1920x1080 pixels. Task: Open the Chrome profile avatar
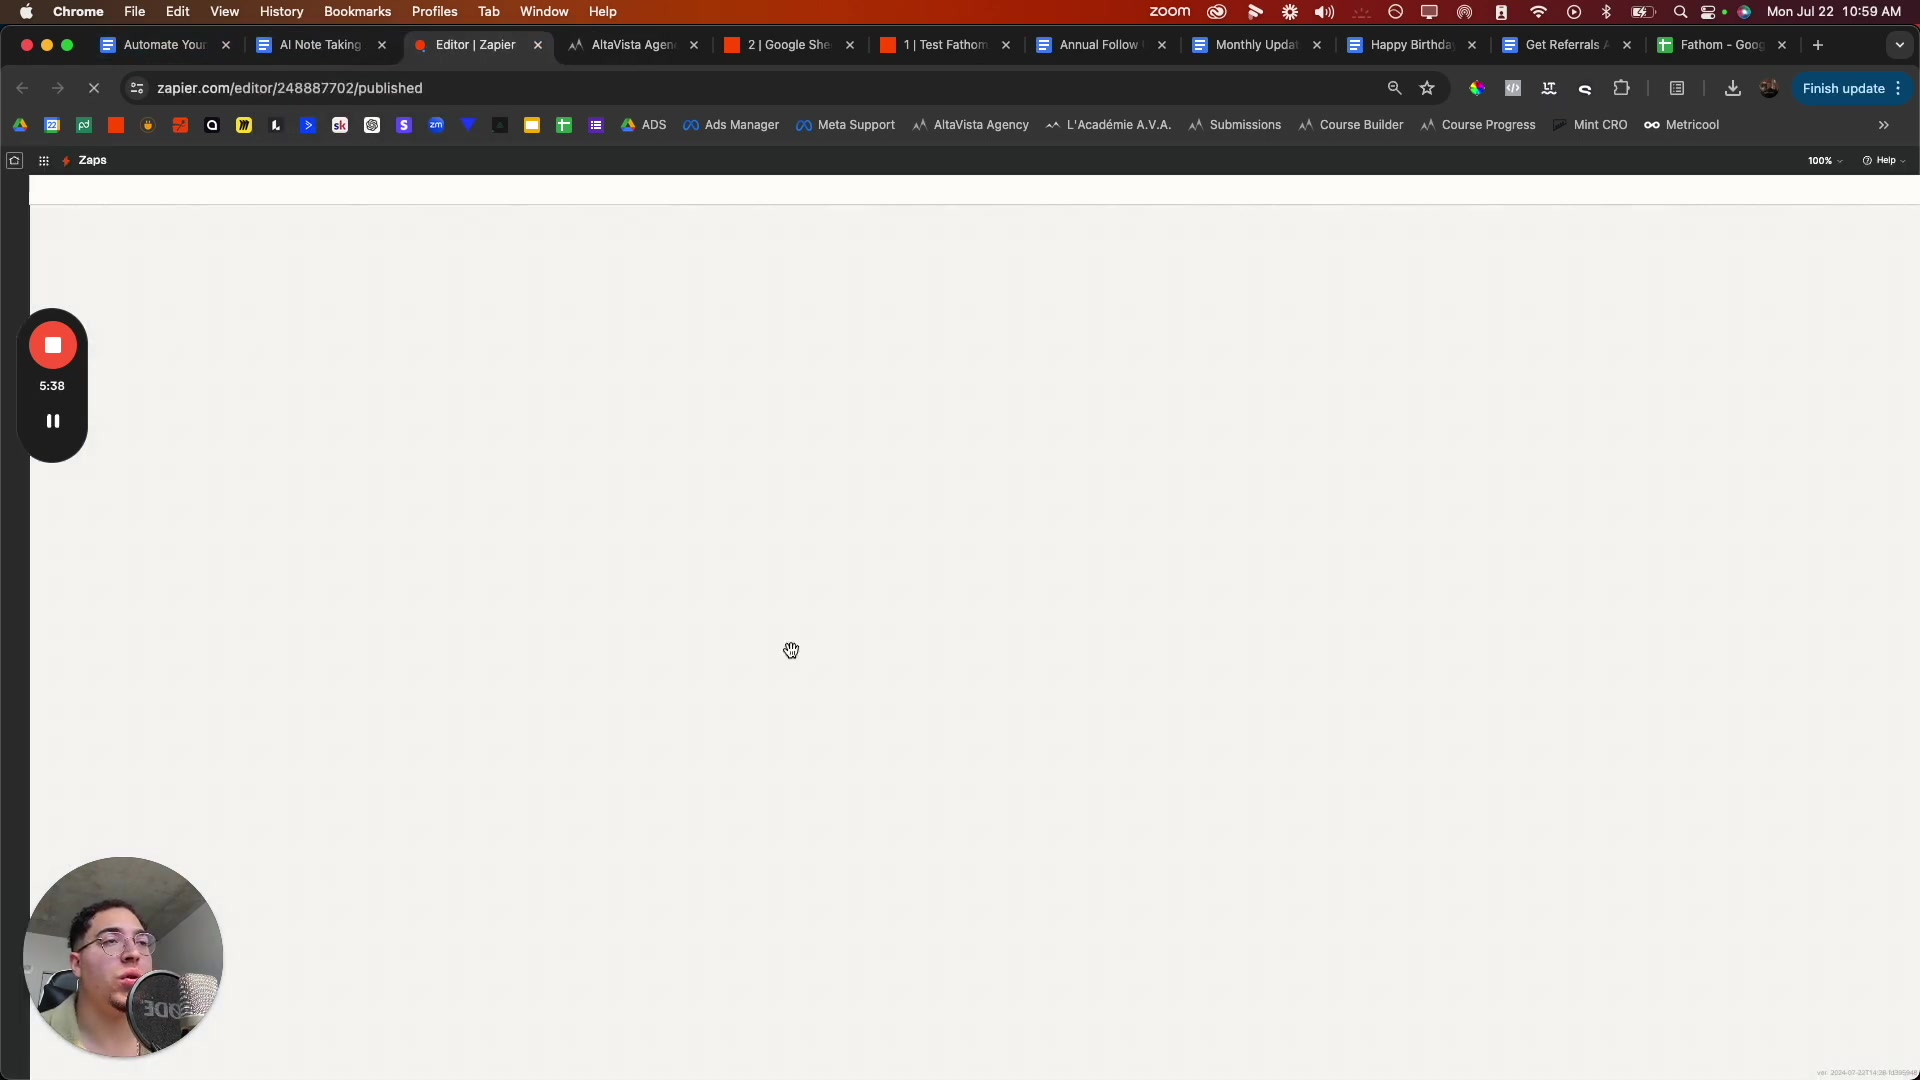pyautogui.click(x=1769, y=88)
